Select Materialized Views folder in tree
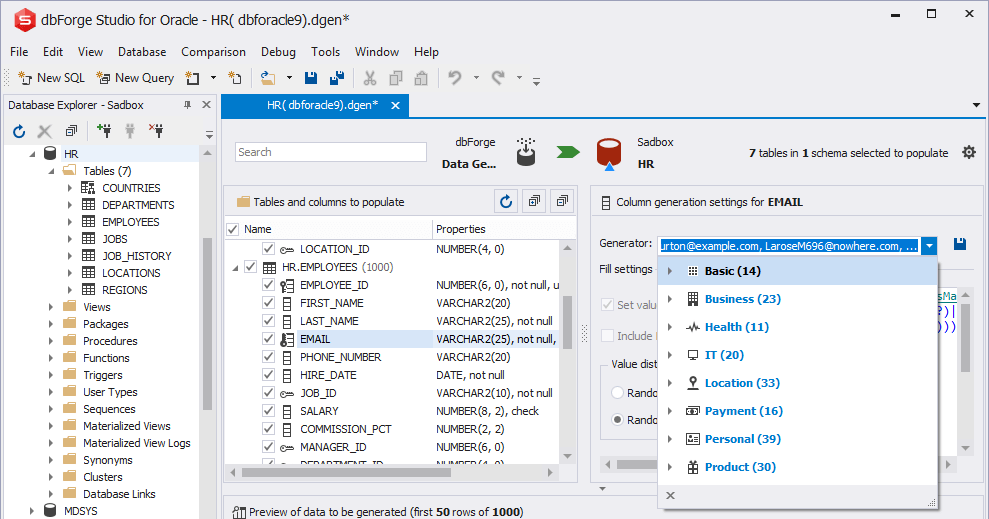 126,426
